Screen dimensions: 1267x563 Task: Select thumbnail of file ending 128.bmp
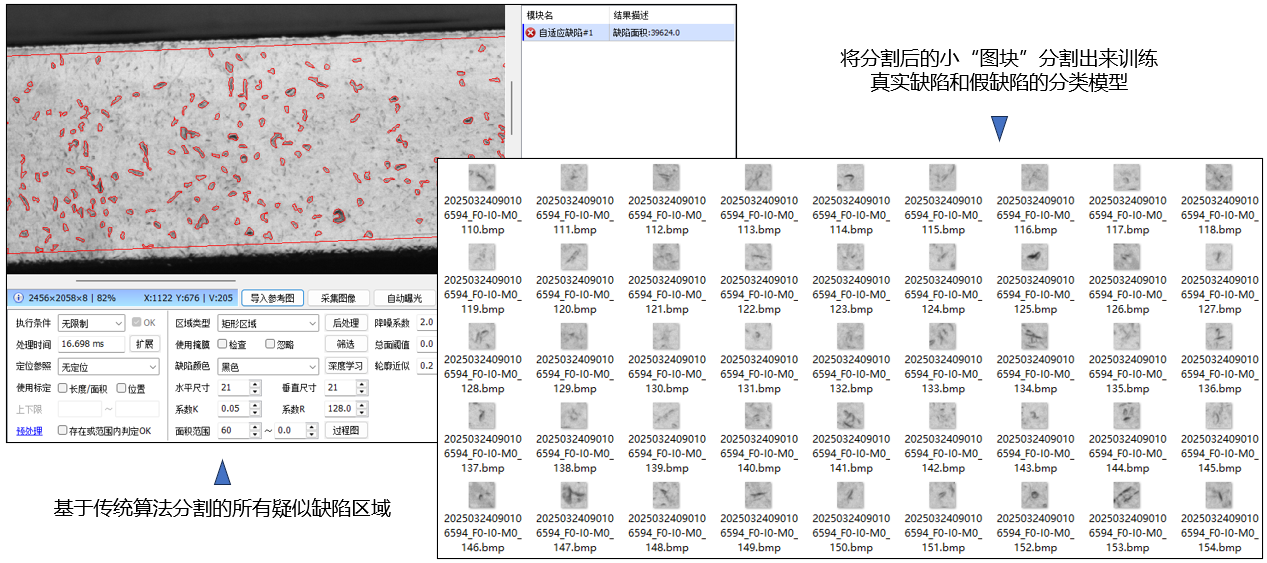coord(482,336)
